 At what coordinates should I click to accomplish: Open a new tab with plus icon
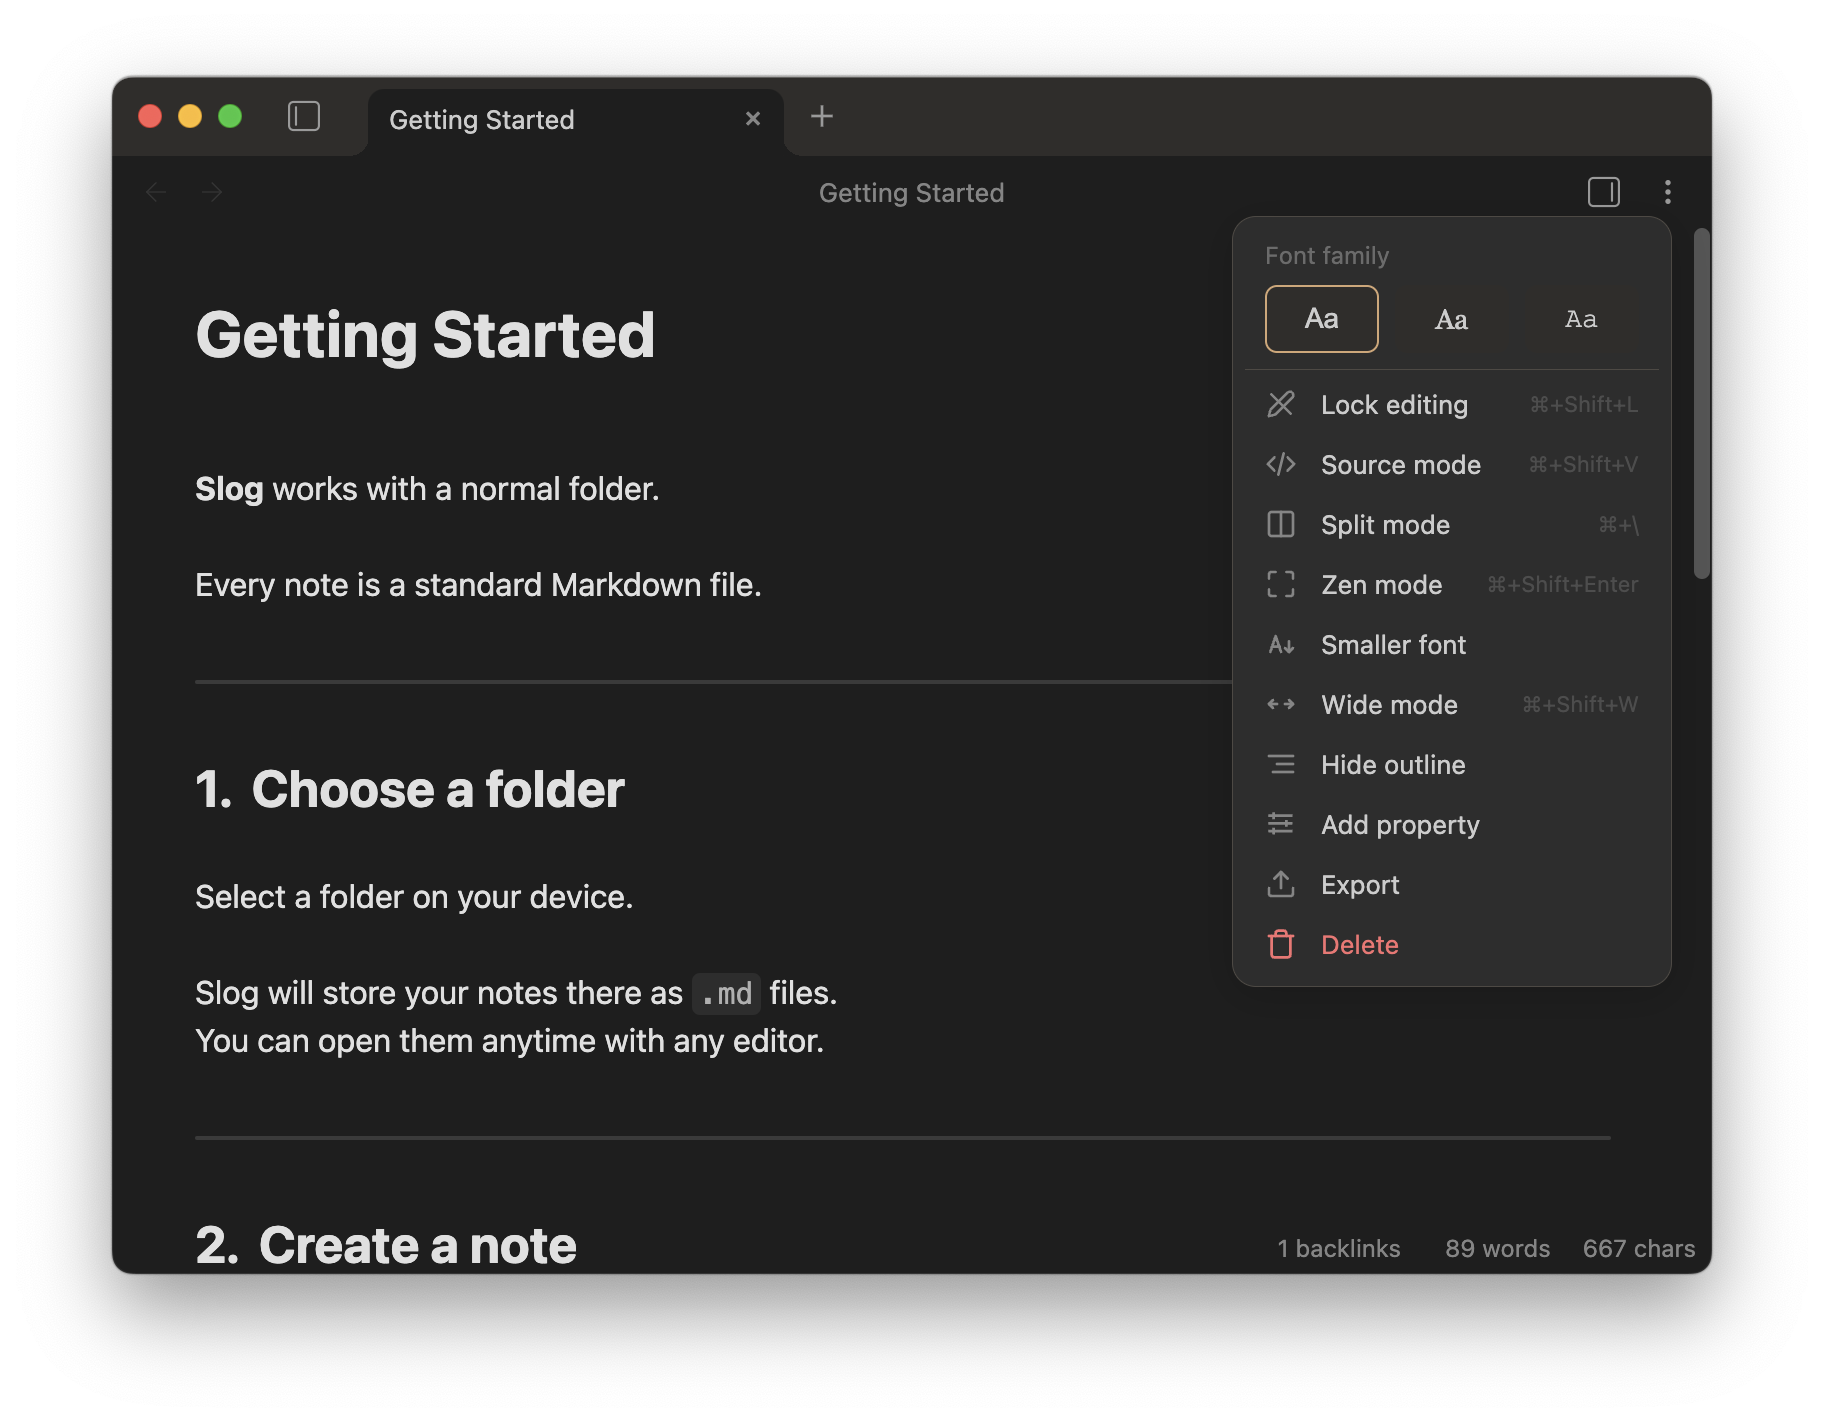tap(821, 117)
